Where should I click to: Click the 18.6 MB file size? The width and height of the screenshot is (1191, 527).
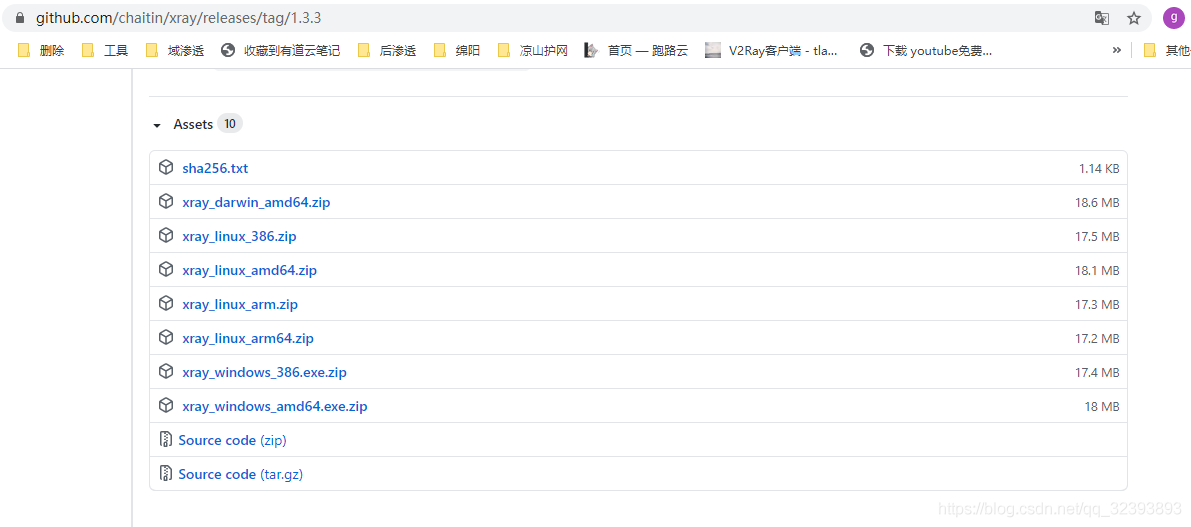[x=1097, y=203]
